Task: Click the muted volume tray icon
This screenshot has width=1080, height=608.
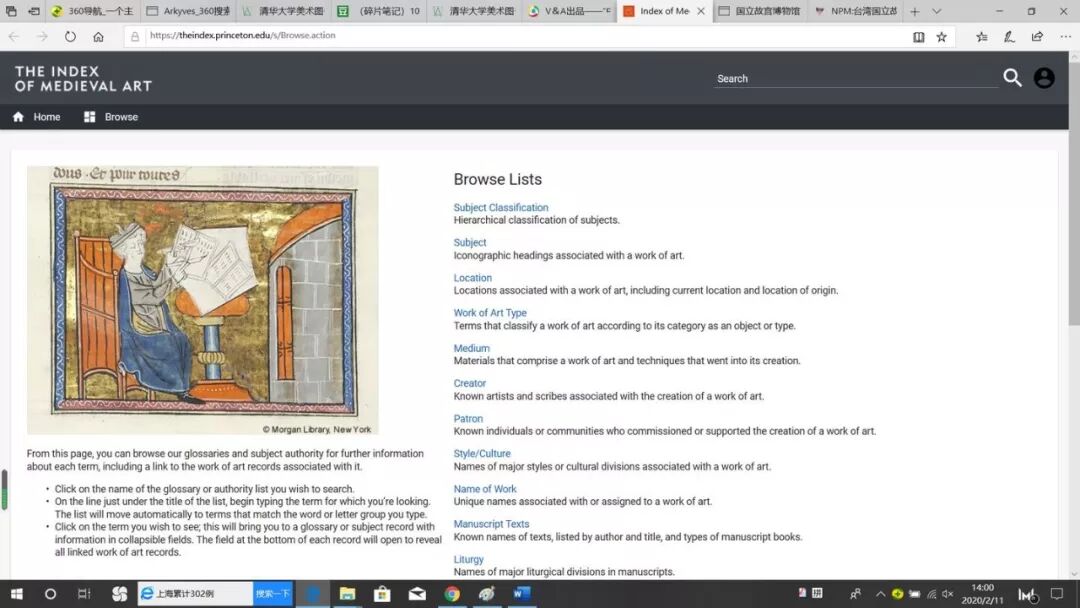Action: click(x=948, y=594)
